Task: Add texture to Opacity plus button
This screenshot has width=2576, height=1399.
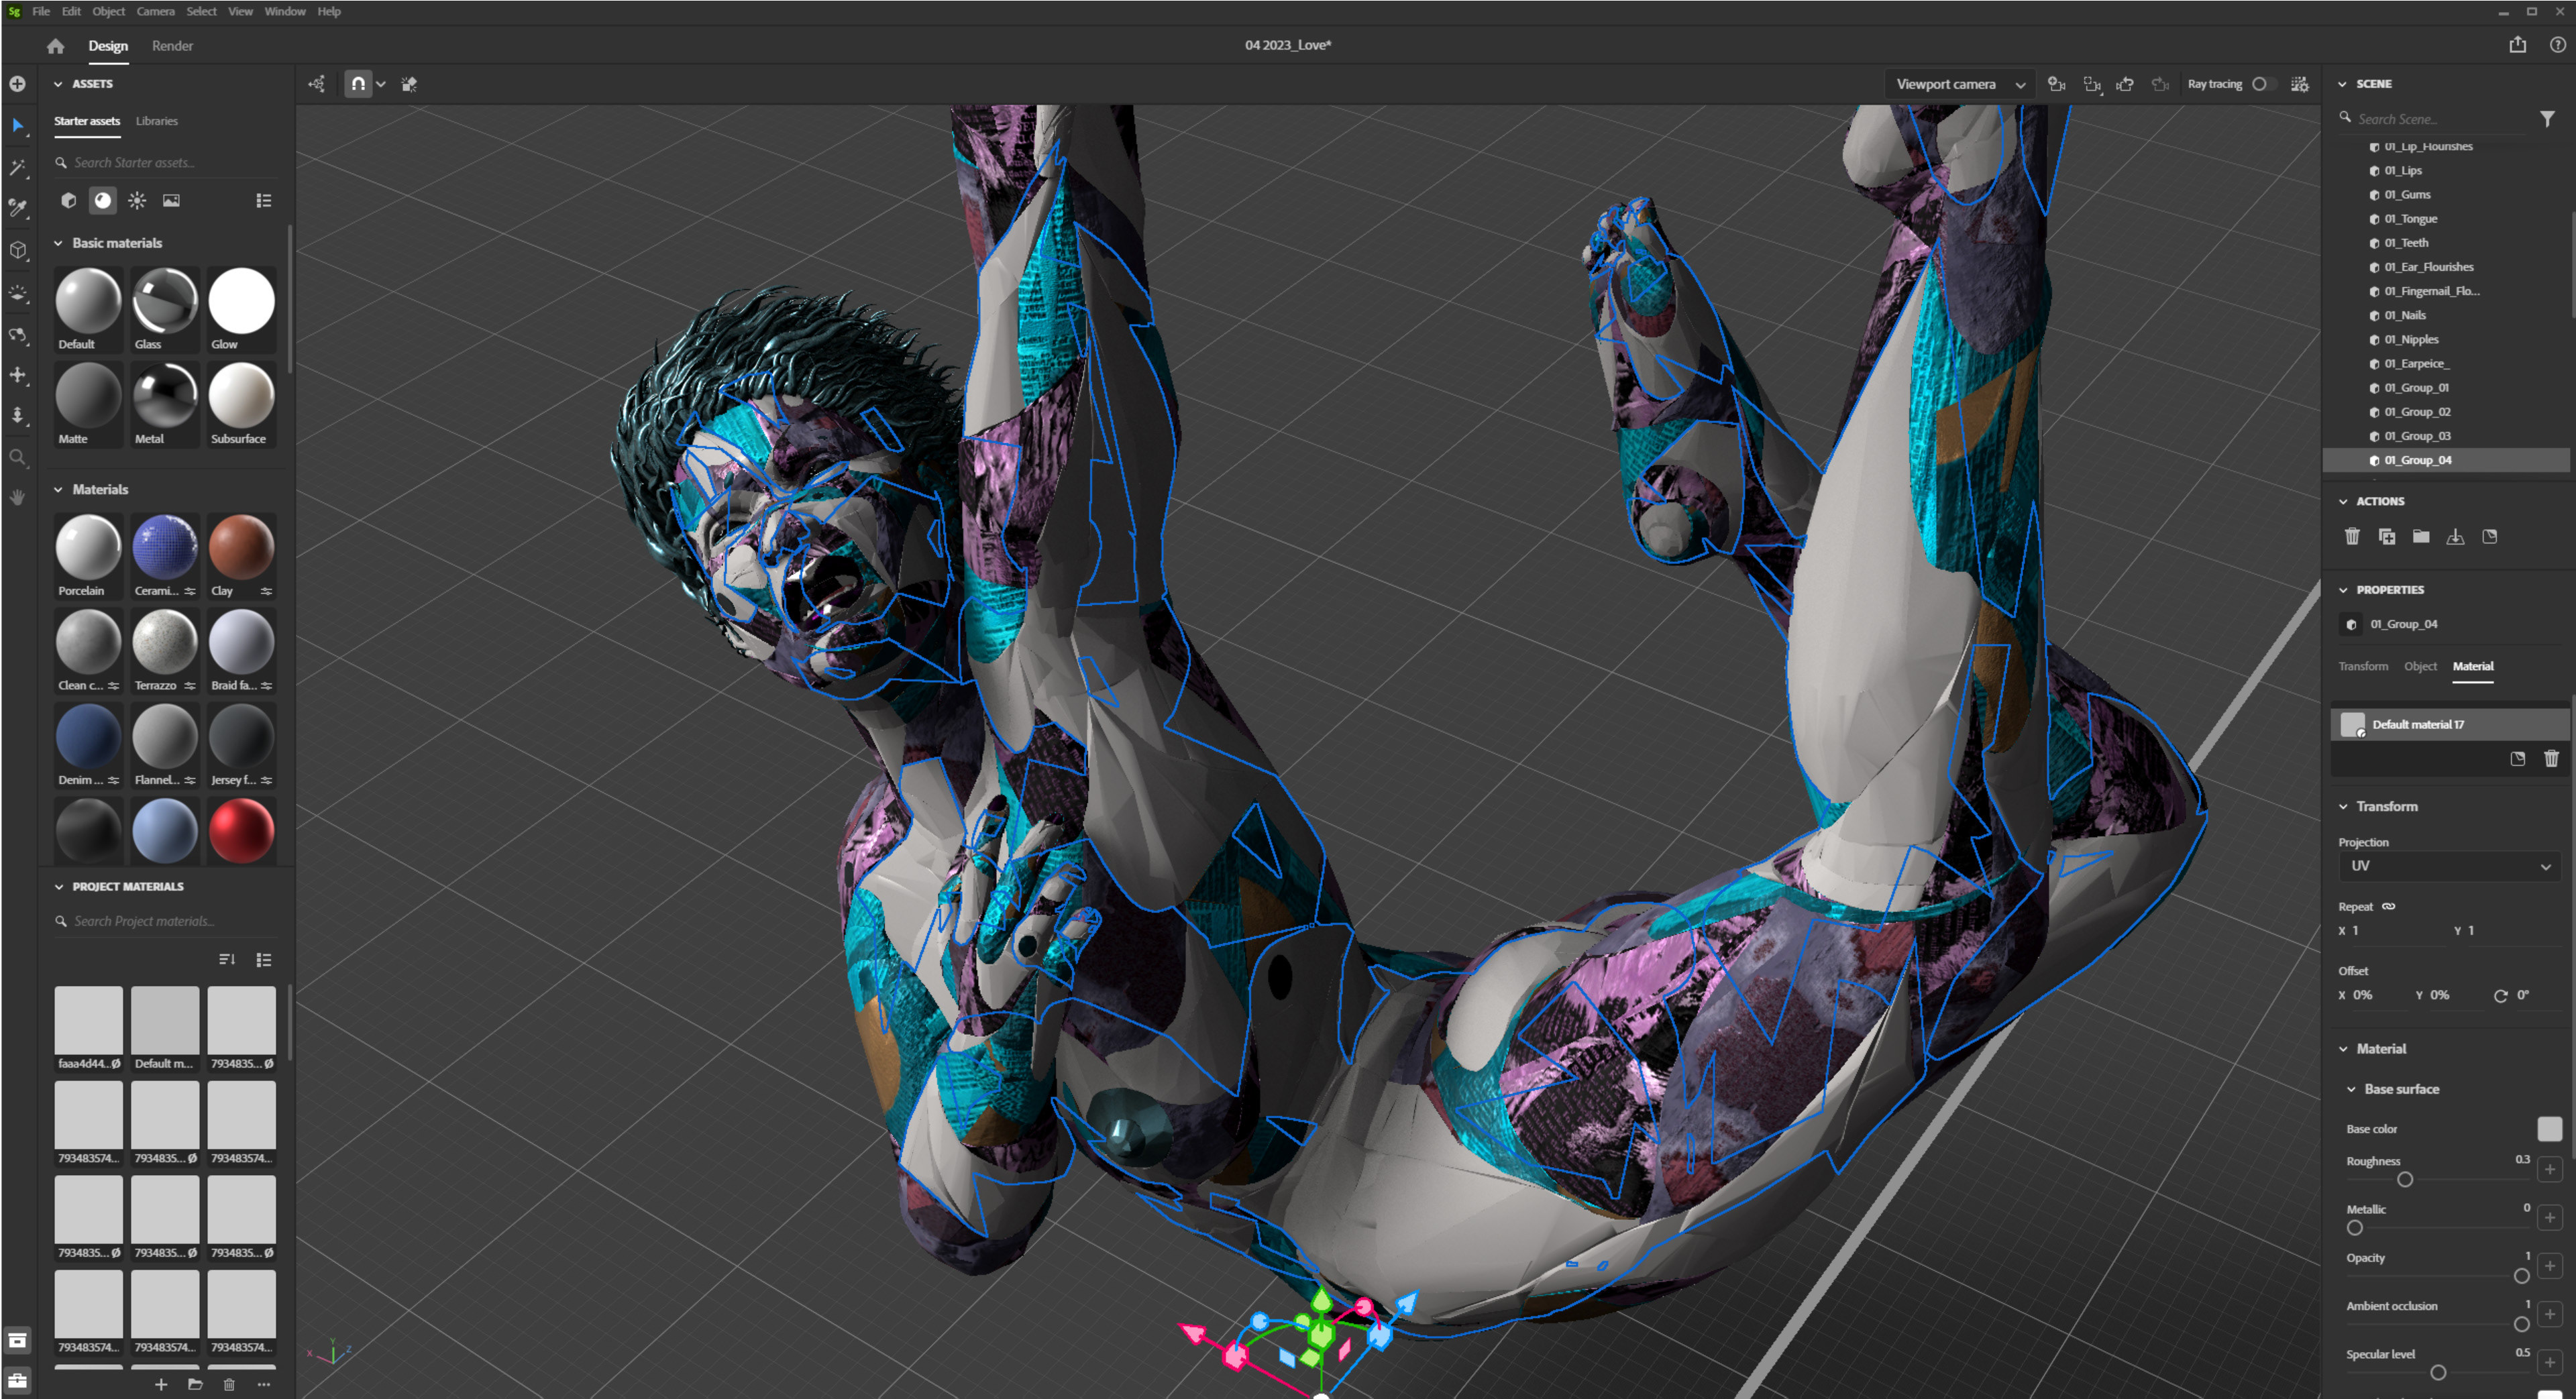Action: tap(2549, 1265)
